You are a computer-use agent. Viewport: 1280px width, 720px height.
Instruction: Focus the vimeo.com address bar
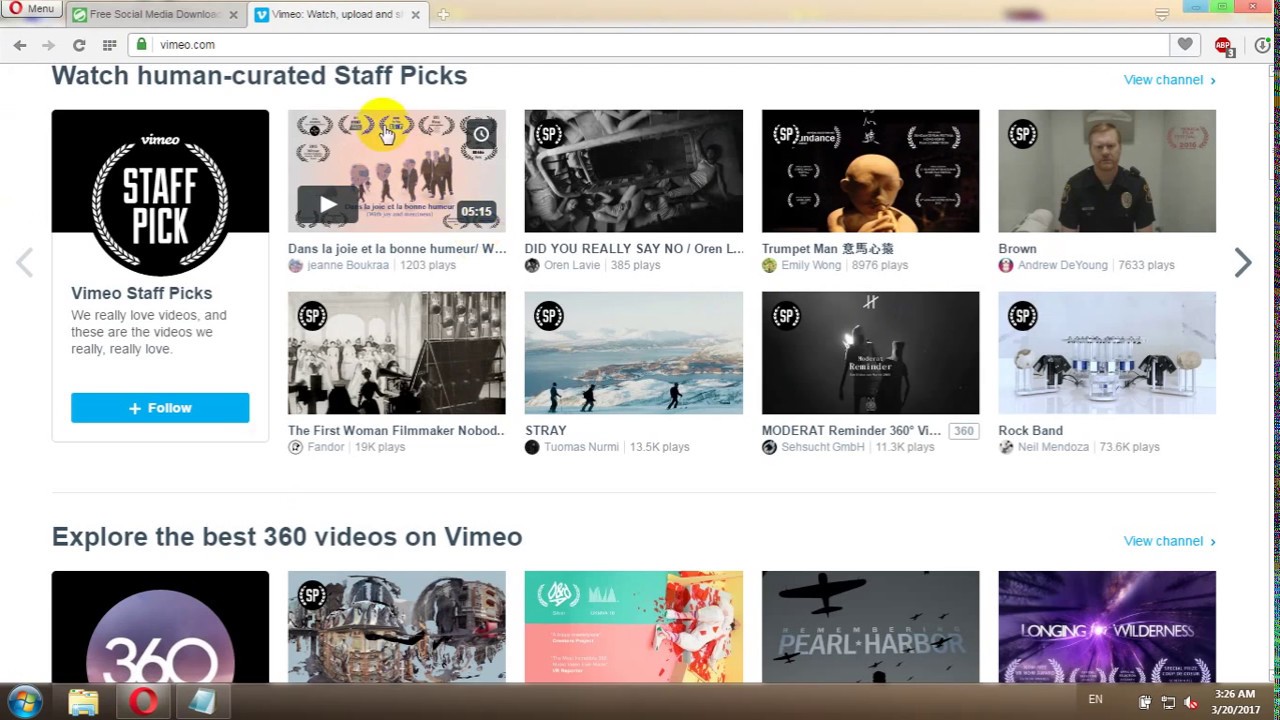click(650, 45)
